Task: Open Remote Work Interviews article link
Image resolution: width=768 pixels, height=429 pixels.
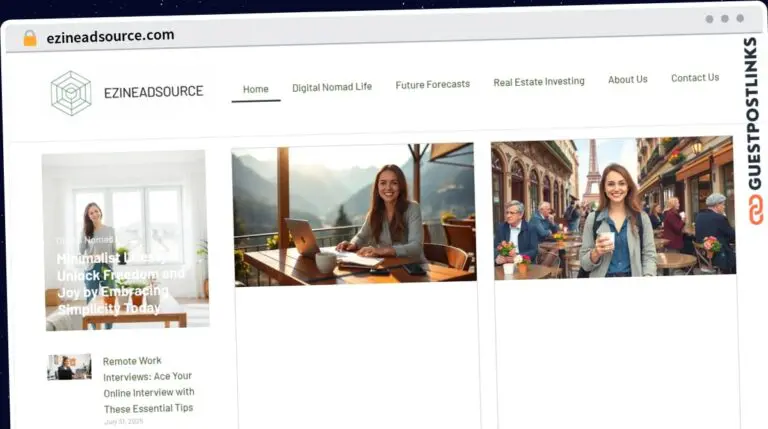Action: point(149,384)
